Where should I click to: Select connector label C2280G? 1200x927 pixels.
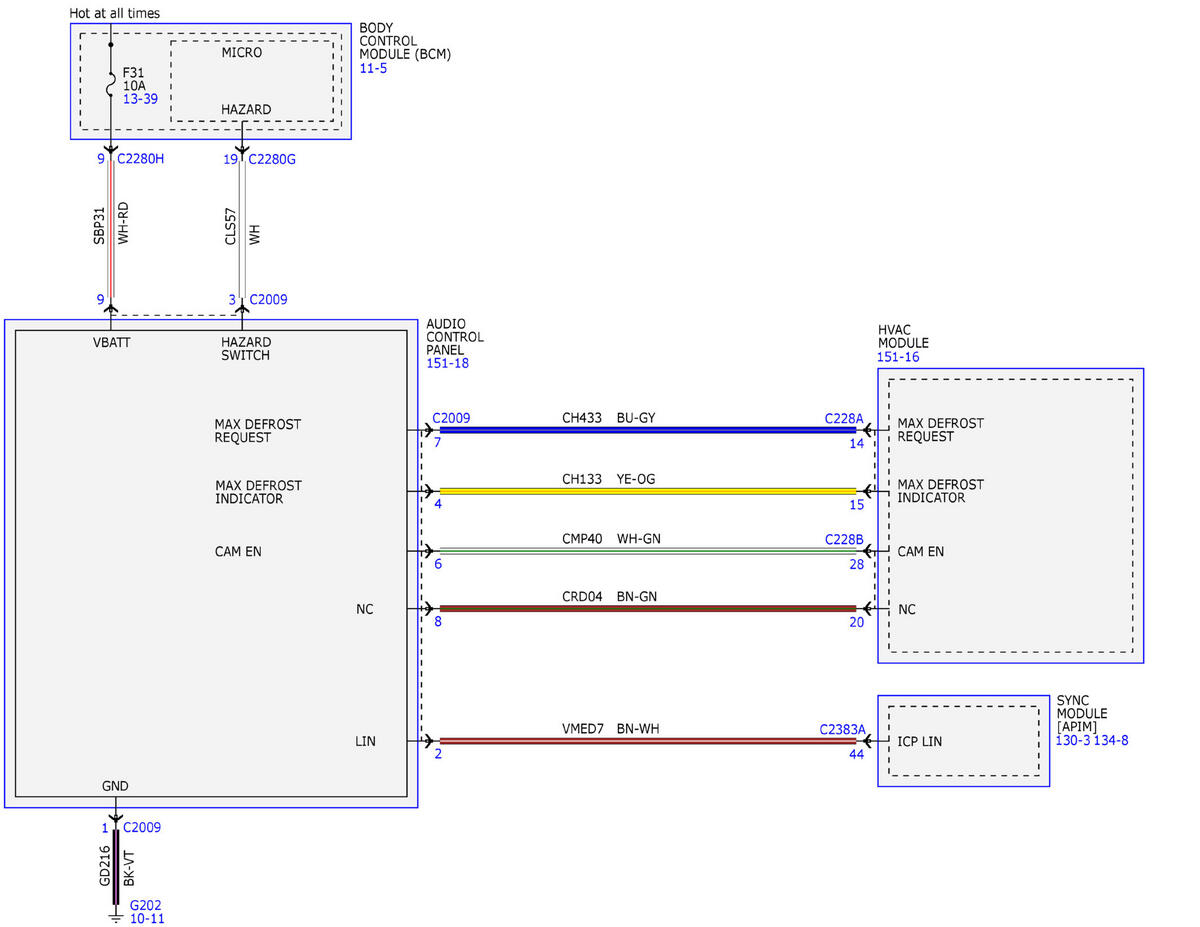pyautogui.click(x=272, y=158)
